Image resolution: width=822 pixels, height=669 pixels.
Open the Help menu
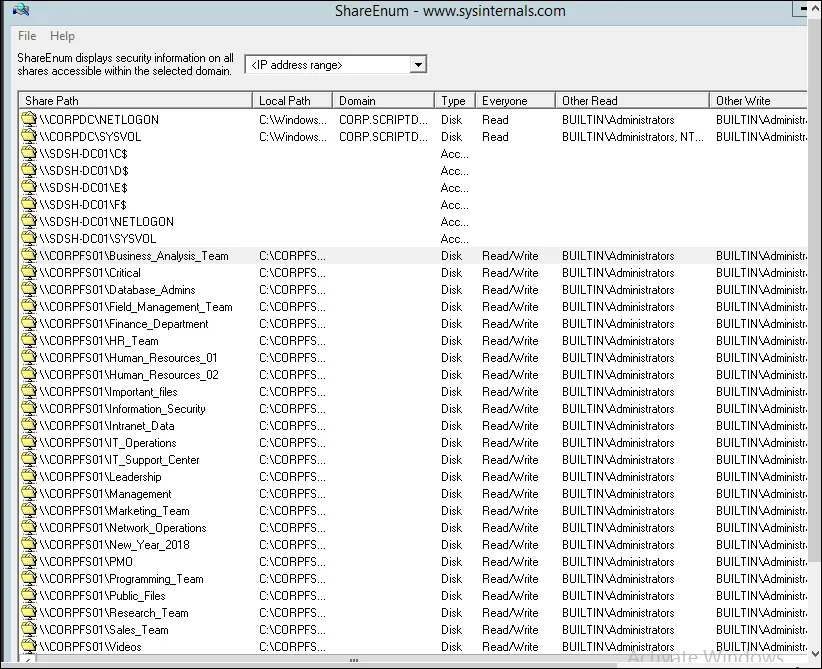62,36
